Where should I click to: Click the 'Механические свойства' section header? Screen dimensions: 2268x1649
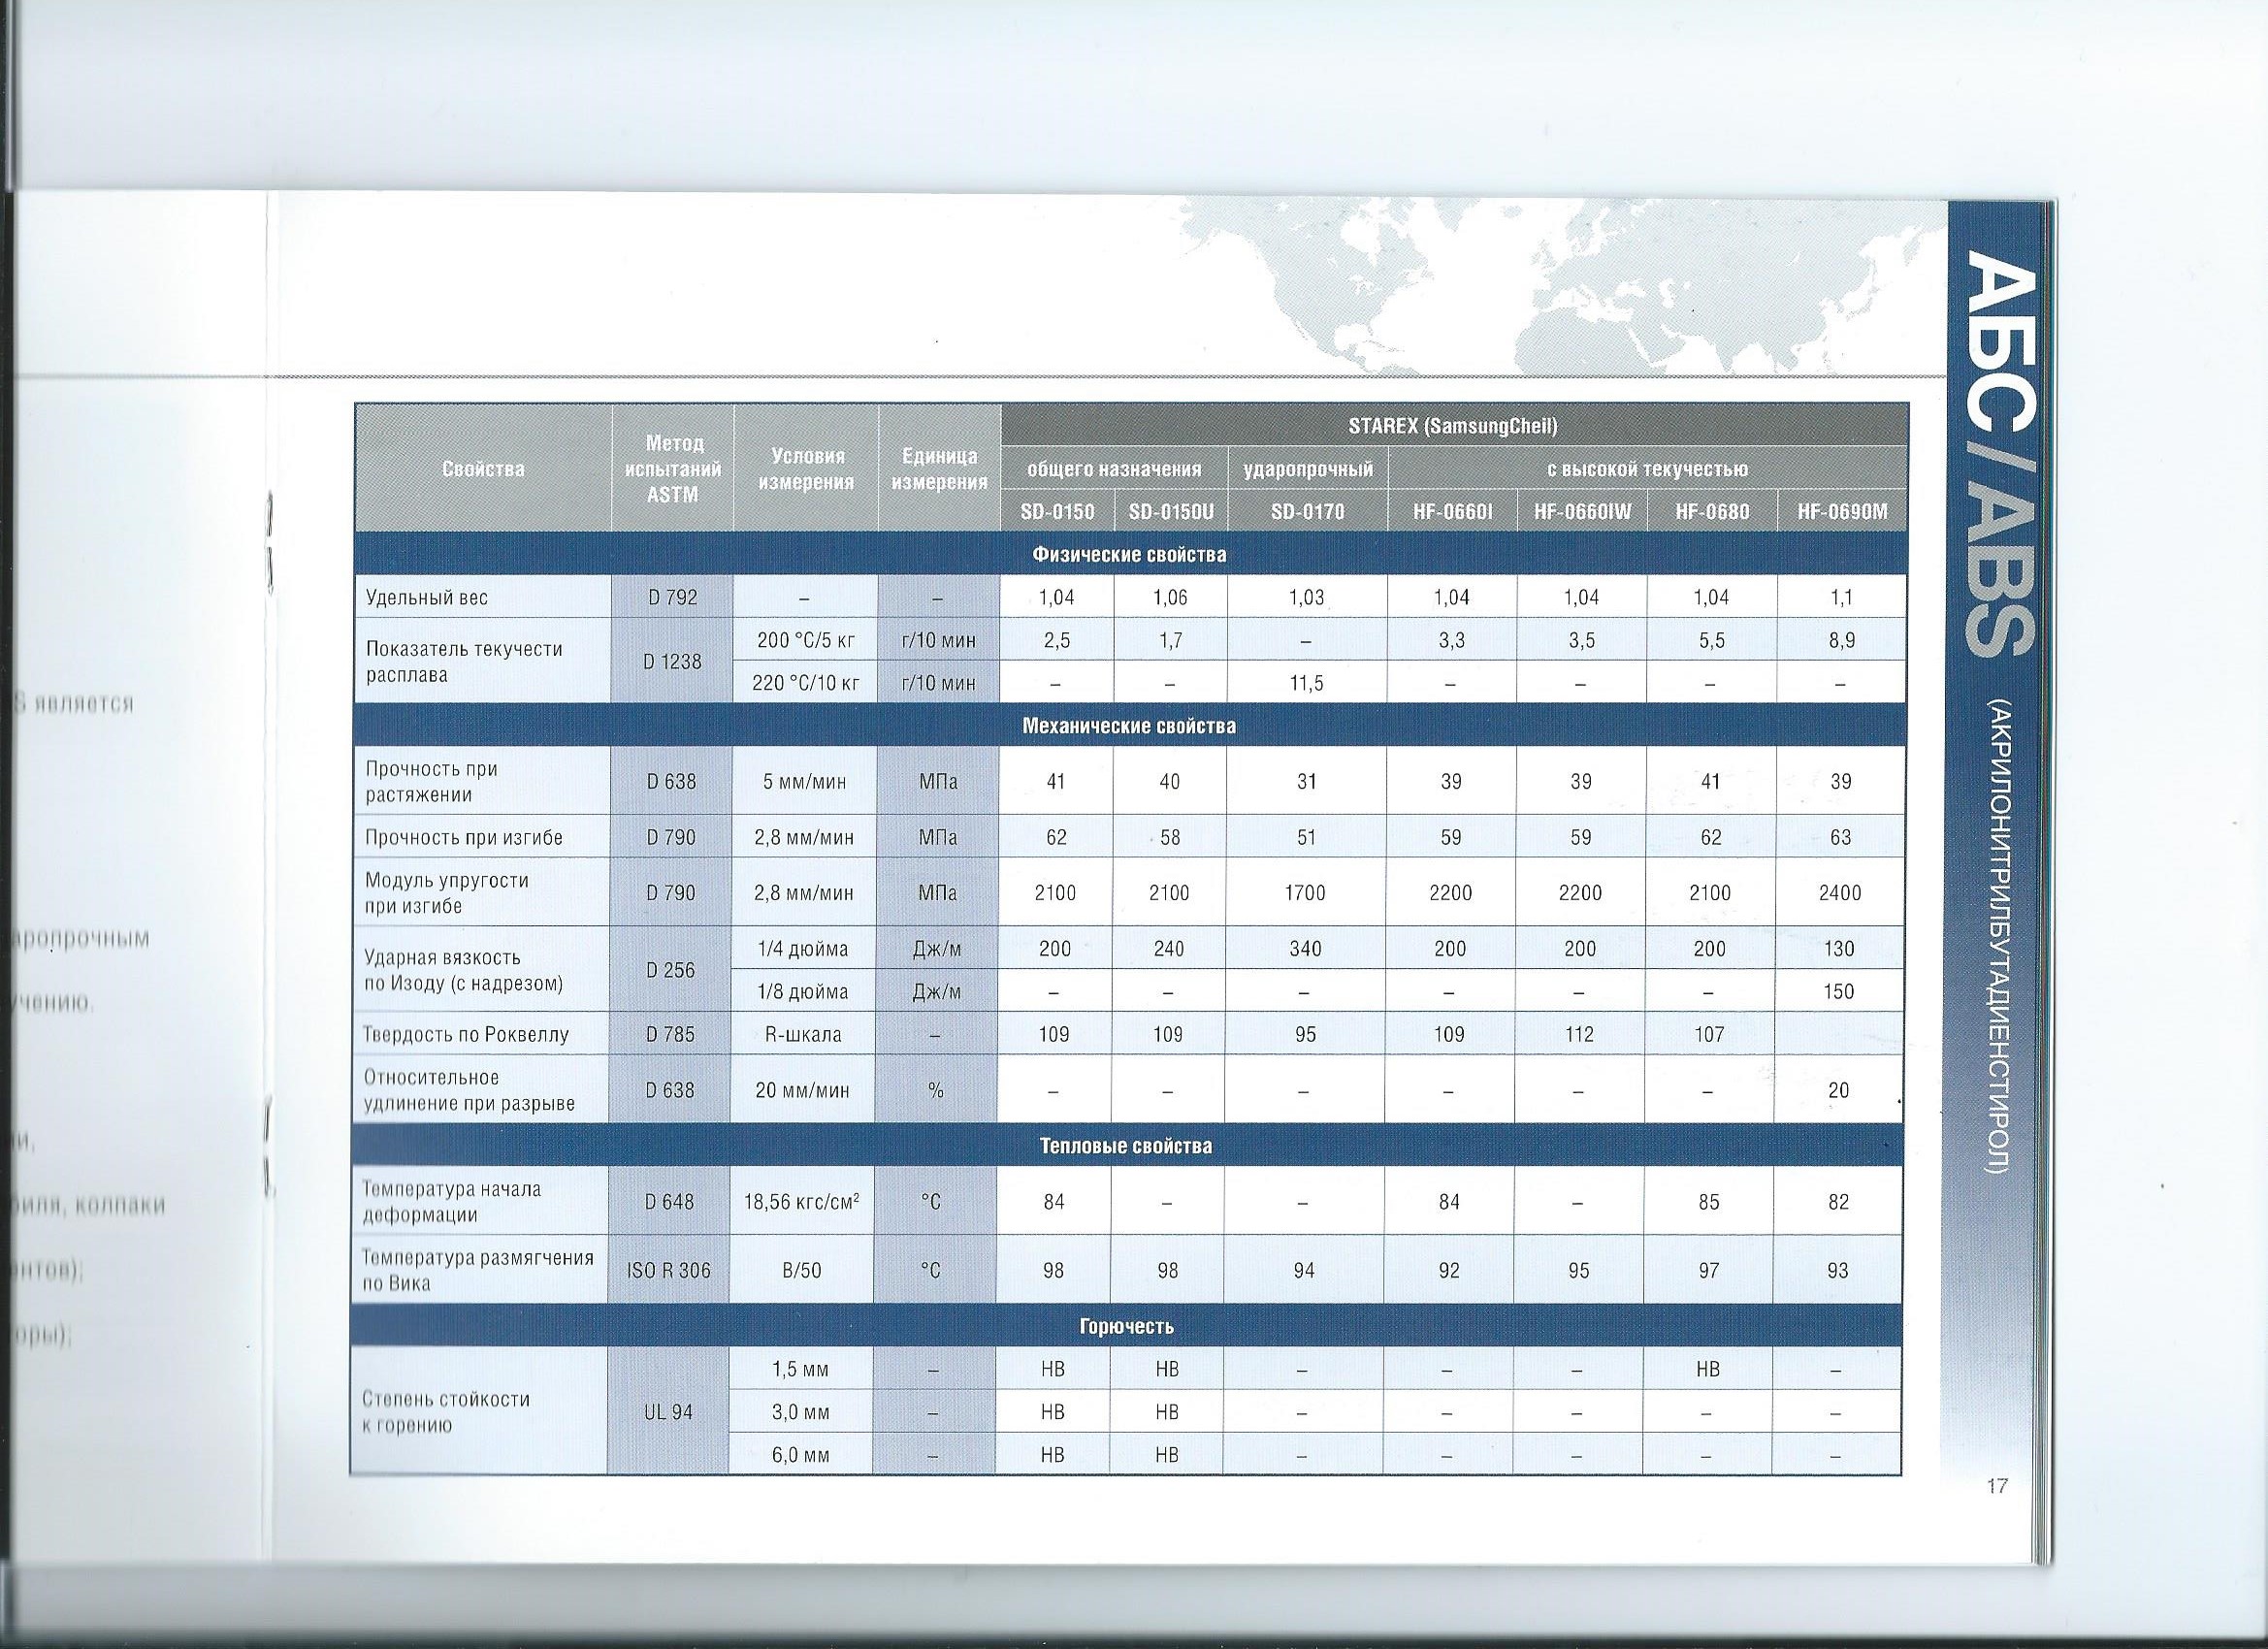[1129, 726]
